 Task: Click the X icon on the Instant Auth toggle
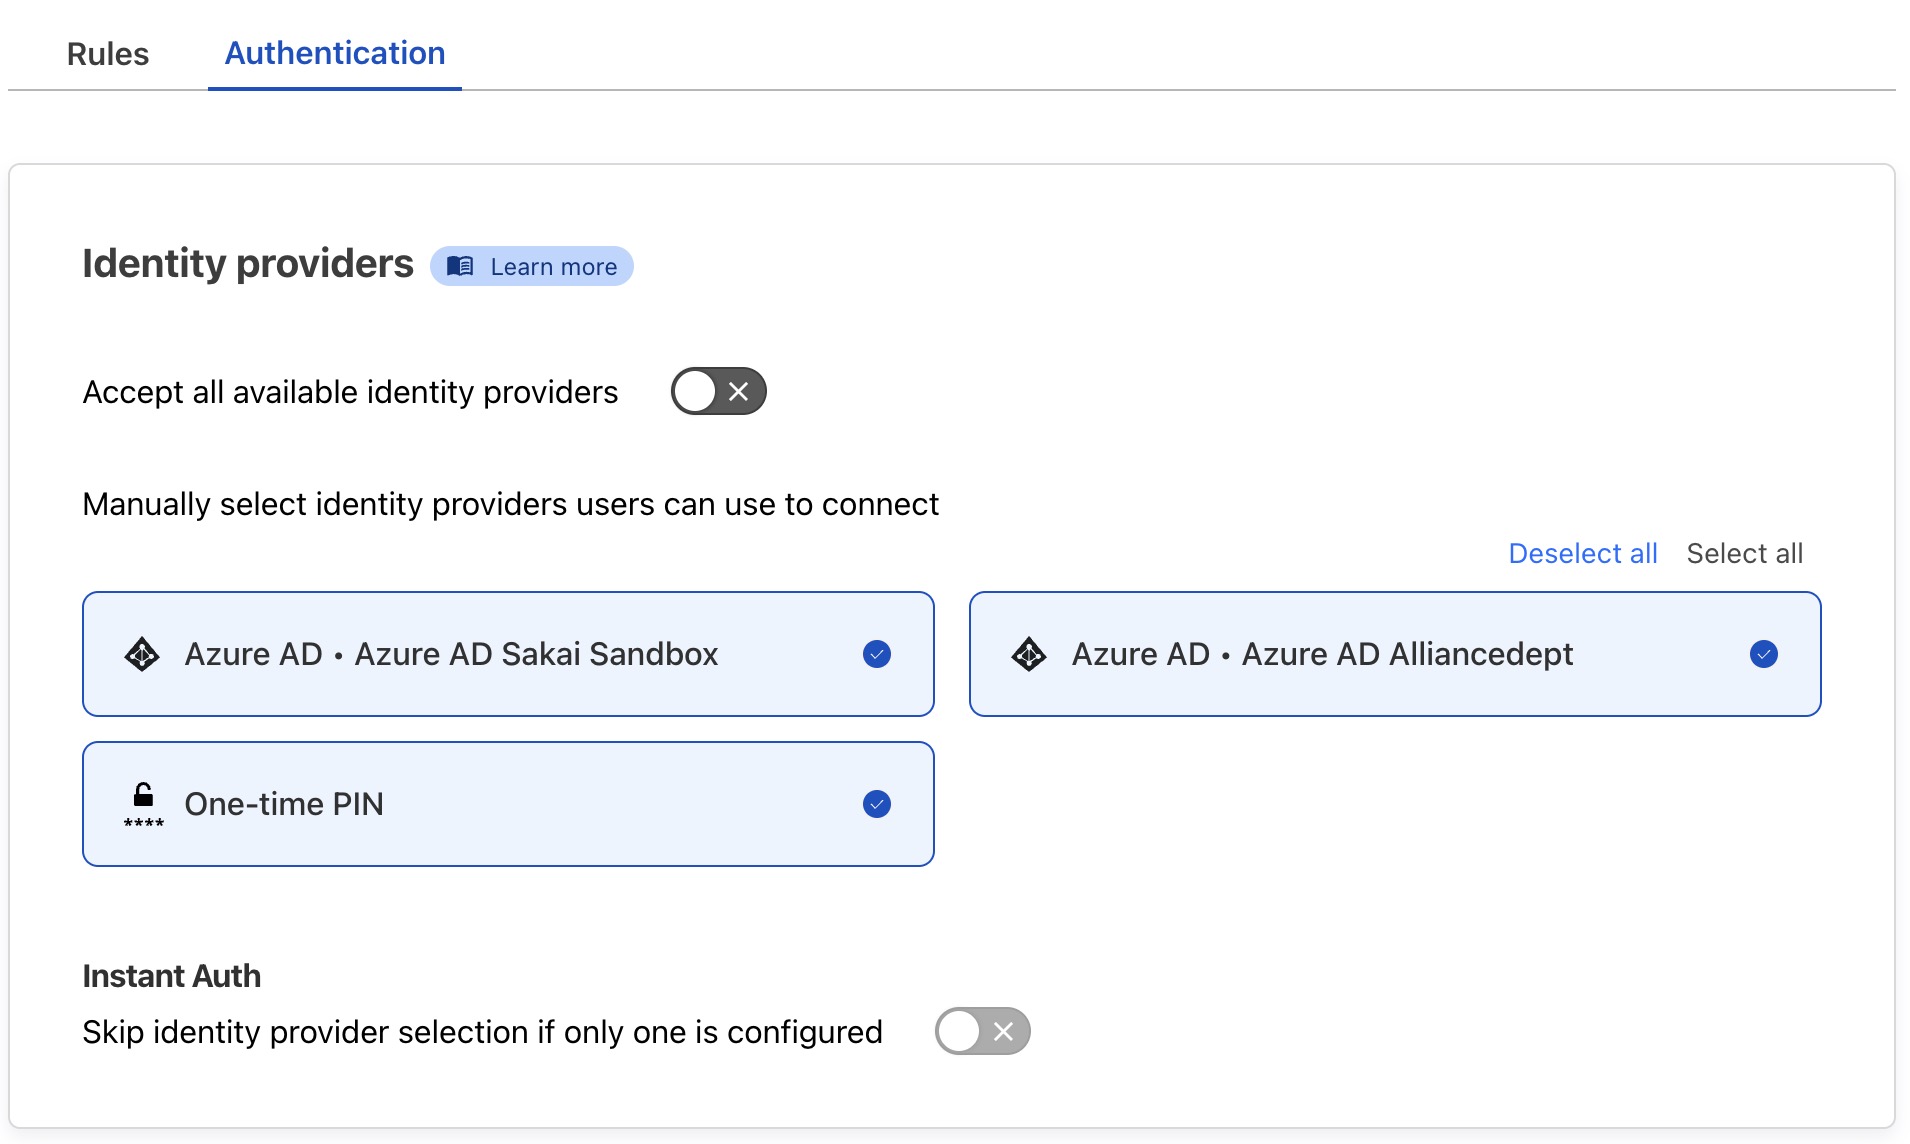(1003, 1031)
